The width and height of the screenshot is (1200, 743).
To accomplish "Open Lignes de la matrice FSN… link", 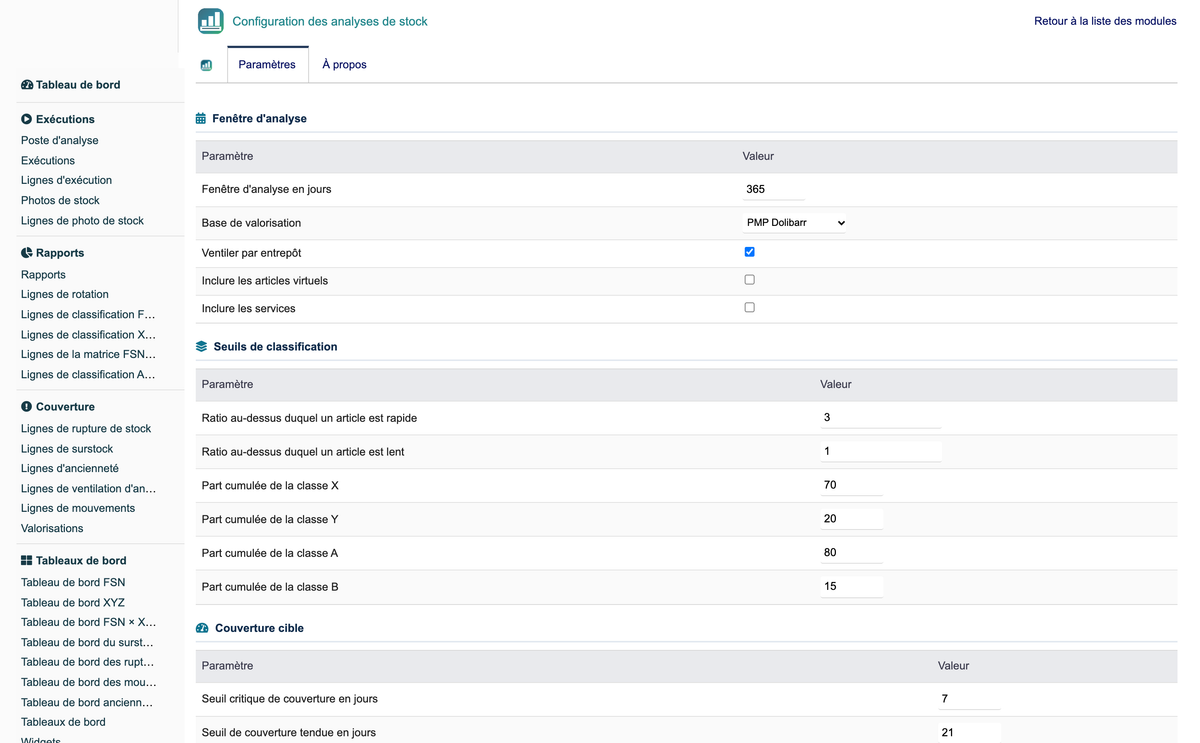I will pos(88,355).
